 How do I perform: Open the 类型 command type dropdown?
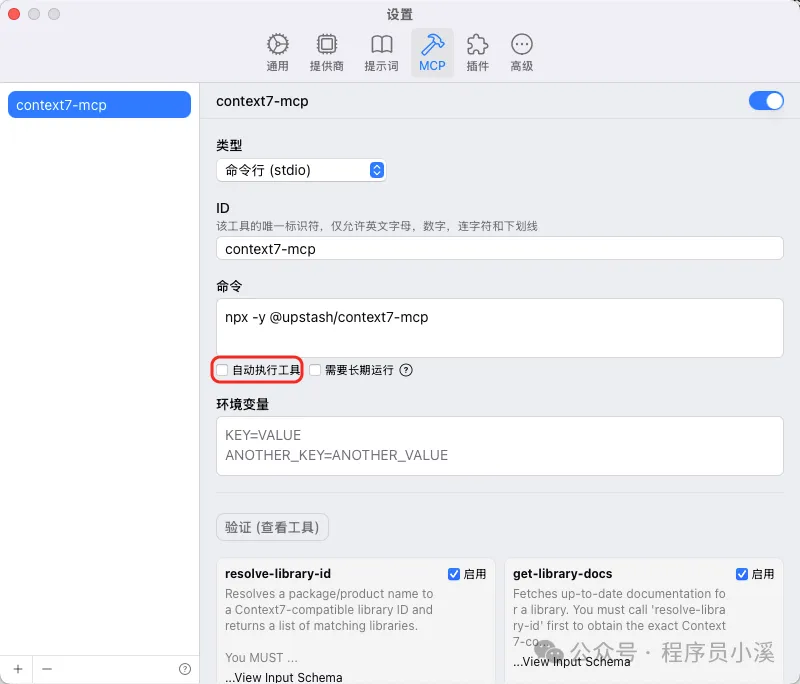pos(301,170)
